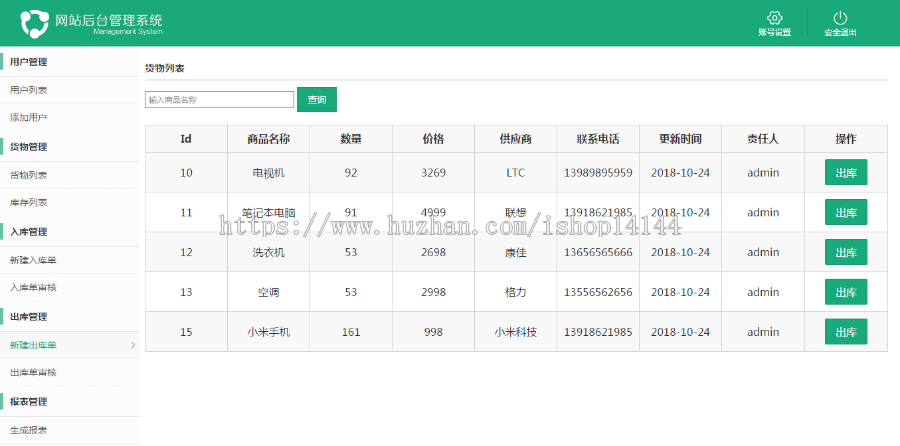Click supplier cell LTC
The height and width of the screenshot is (446, 900).
pos(515,172)
